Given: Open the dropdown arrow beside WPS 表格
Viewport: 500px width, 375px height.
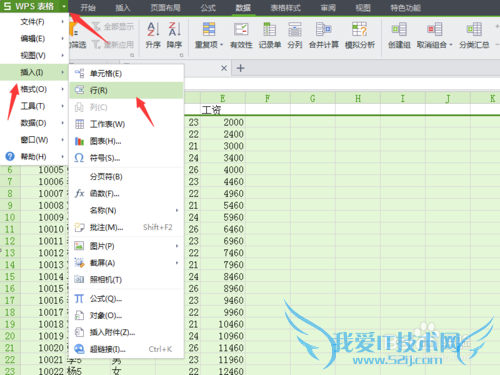Looking at the screenshot, I should 64,6.
